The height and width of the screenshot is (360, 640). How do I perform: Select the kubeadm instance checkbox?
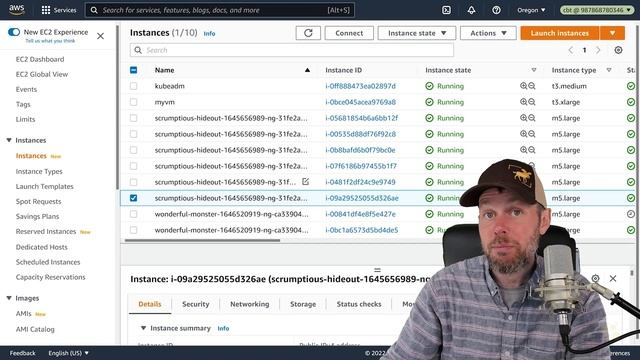click(x=133, y=86)
